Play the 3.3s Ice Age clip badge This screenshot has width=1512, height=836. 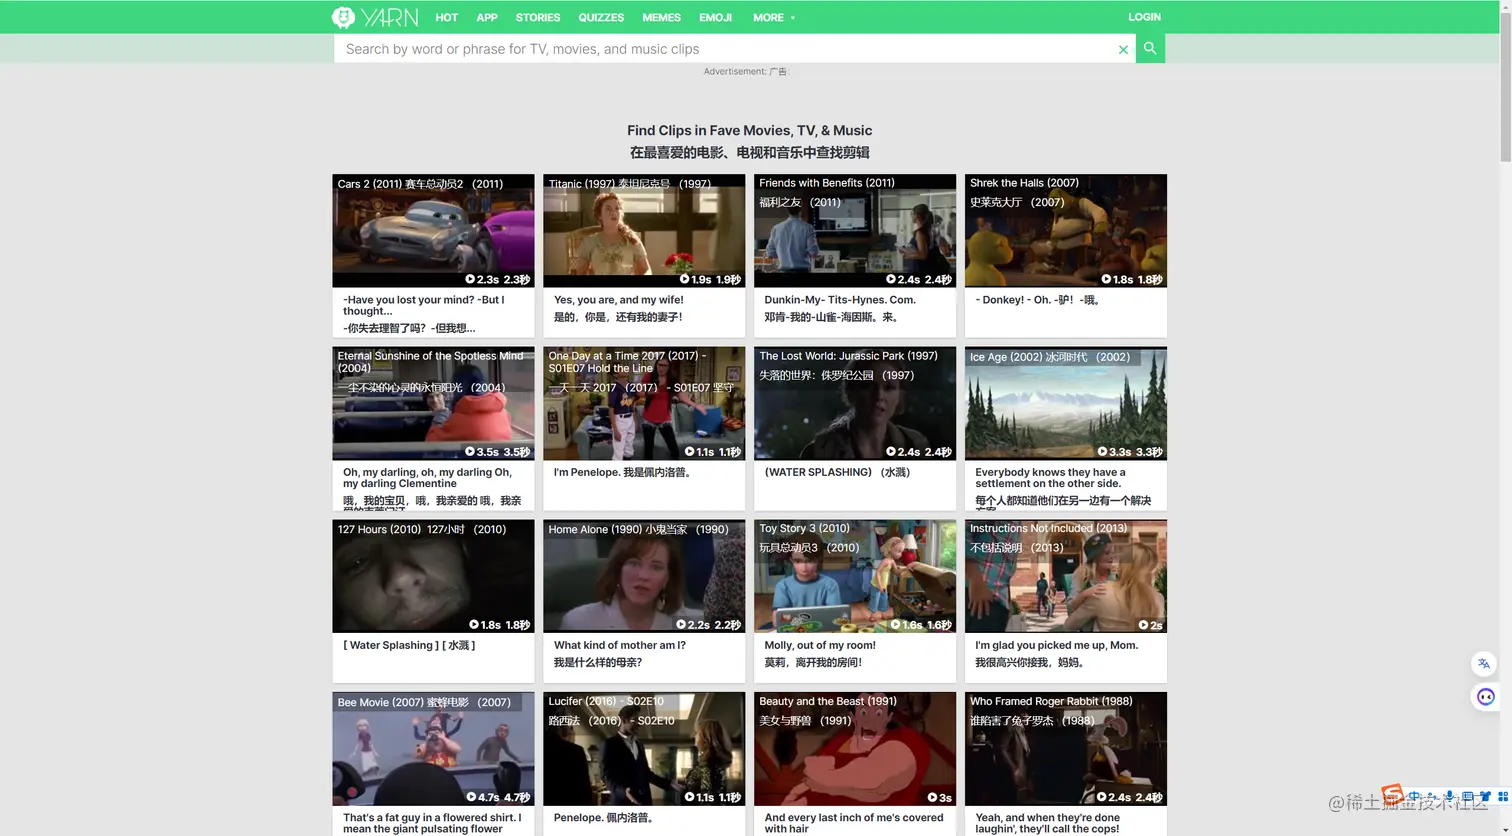tap(1129, 452)
